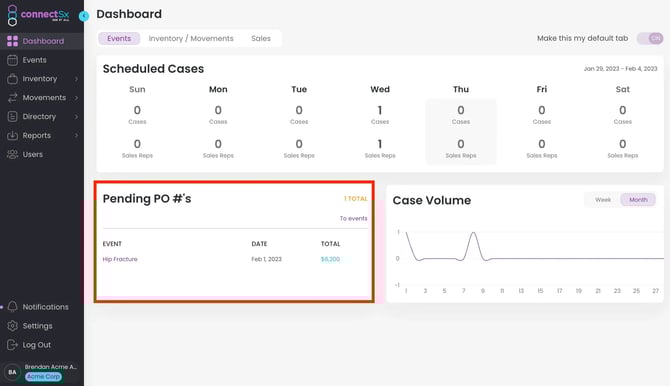This screenshot has height=386, width=670.
Task: Open the Hip Fracture event link
Action: [120, 259]
